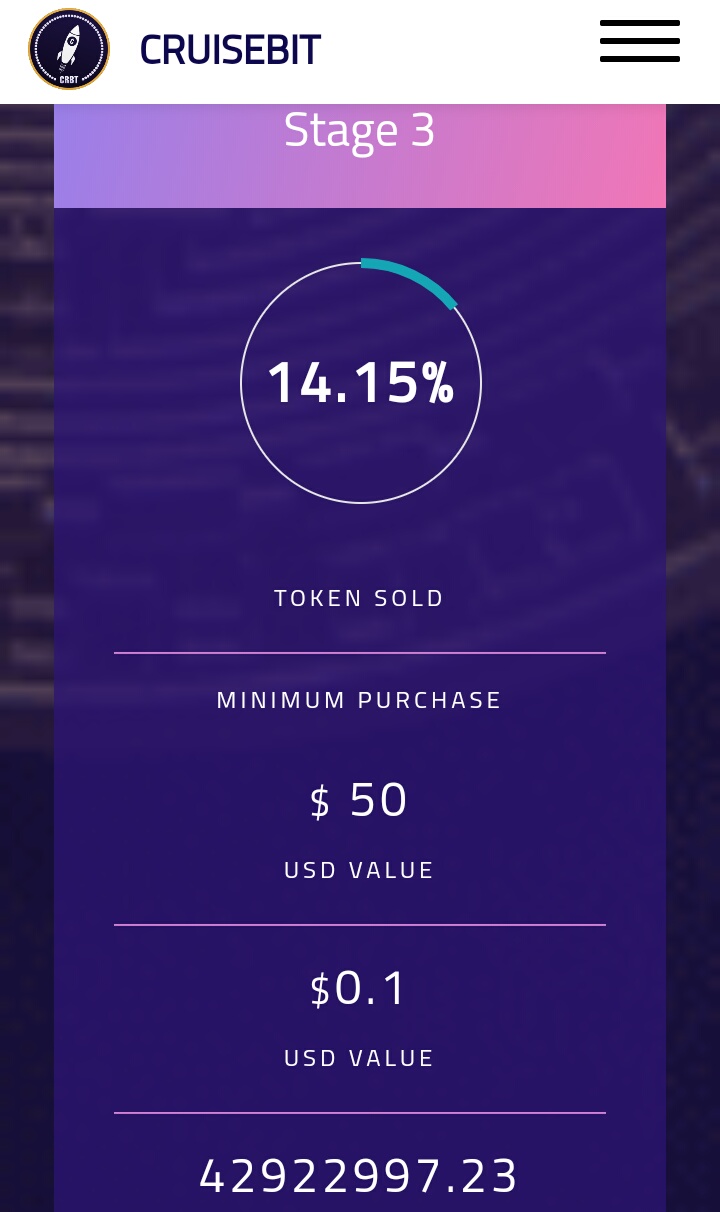Image resolution: width=720 pixels, height=1212 pixels.
Task: Click the CRUISEBIT brand name text
Action: [230, 50]
